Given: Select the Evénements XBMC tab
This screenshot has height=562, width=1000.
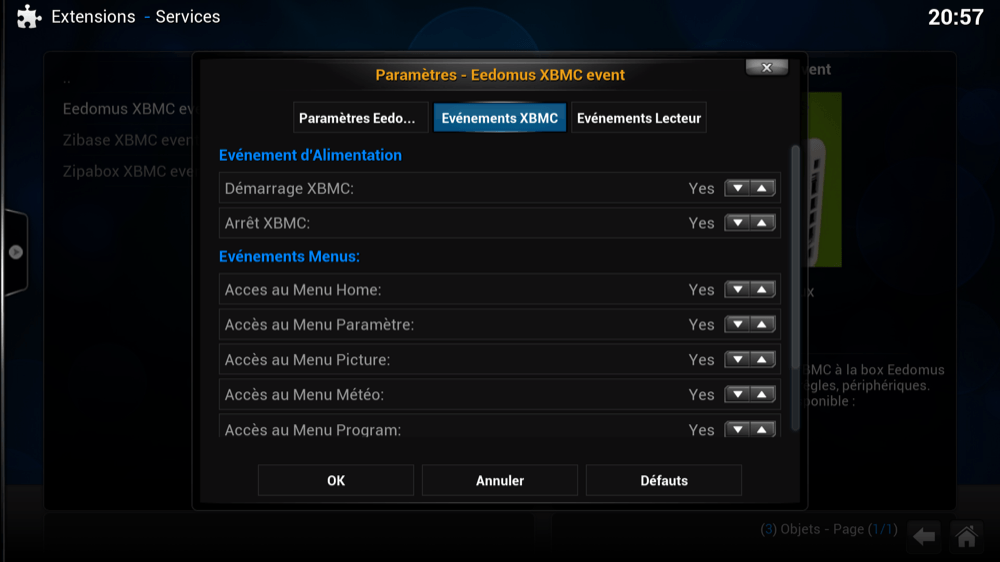Looking at the screenshot, I should [499, 118].
